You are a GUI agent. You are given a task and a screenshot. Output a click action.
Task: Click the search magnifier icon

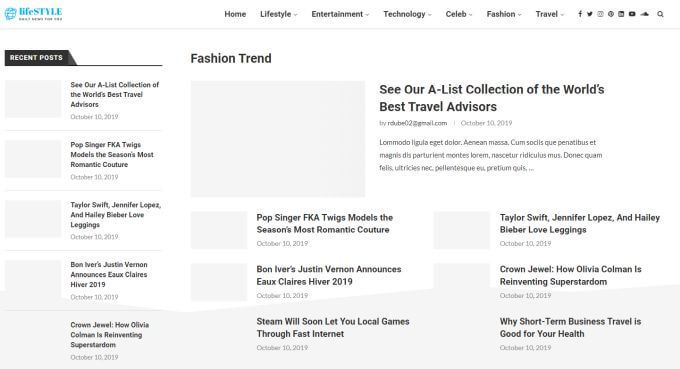pos(660,14)
